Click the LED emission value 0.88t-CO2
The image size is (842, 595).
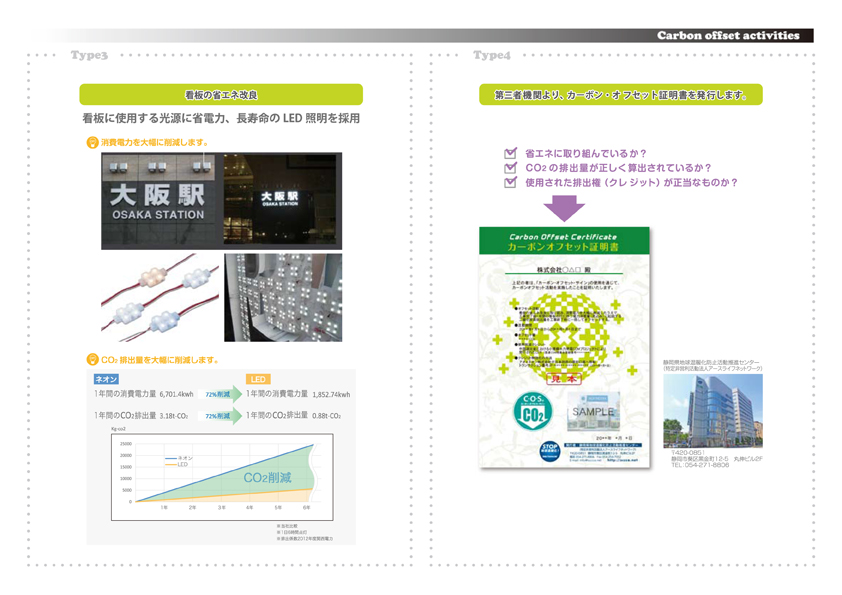point(326,416)
